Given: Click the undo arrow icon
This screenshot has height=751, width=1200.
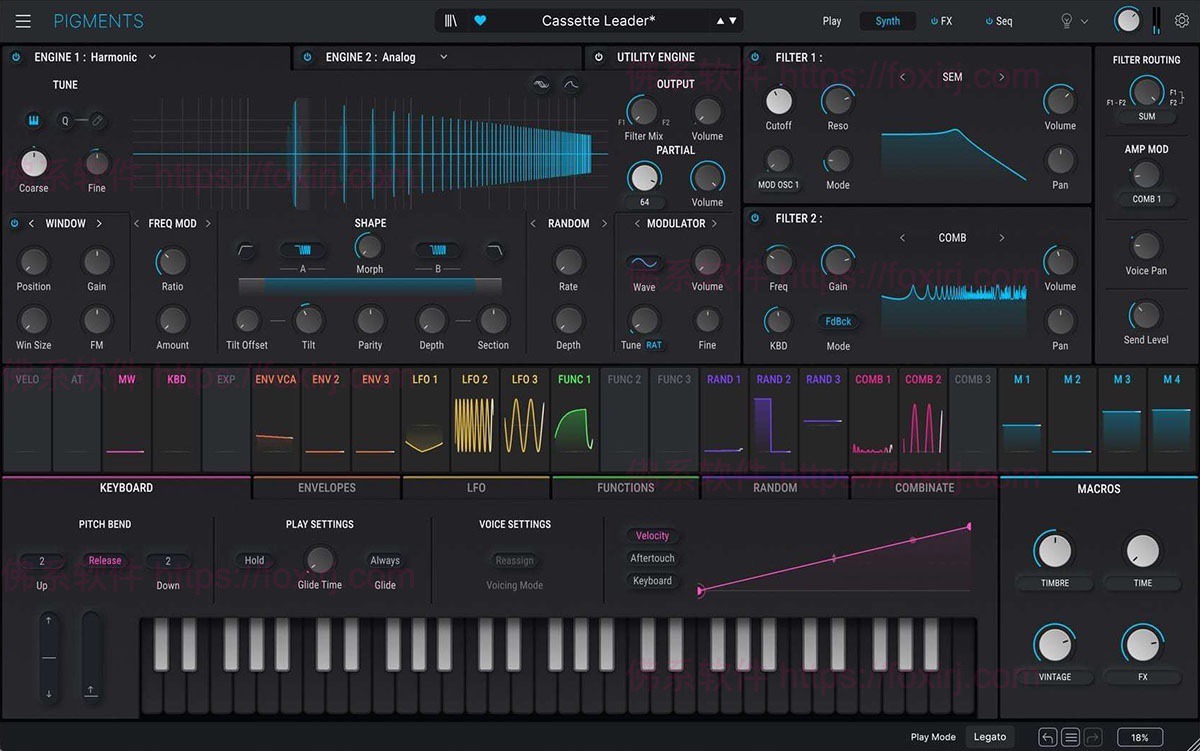Looking at the screenshot, I should tap(1046, 736).
